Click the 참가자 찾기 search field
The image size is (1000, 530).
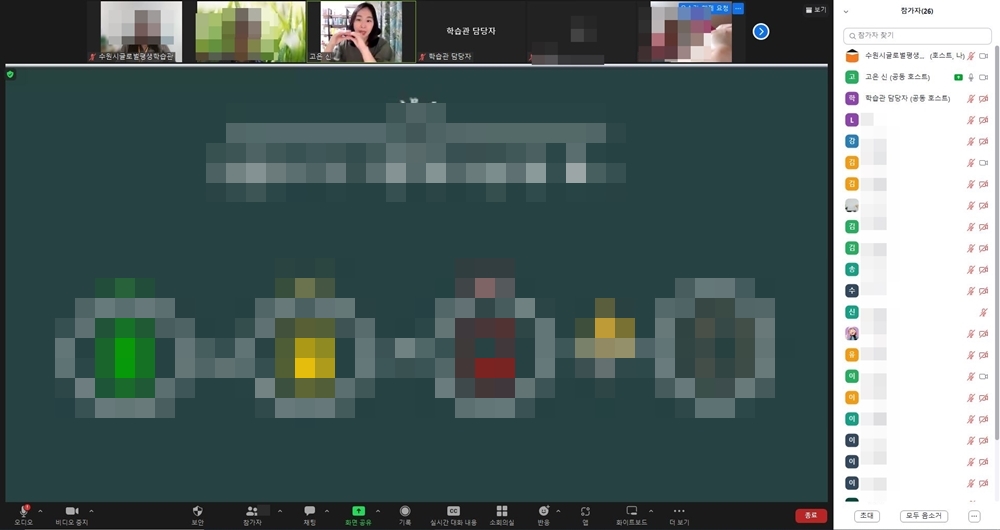click(x=917, y=35)
